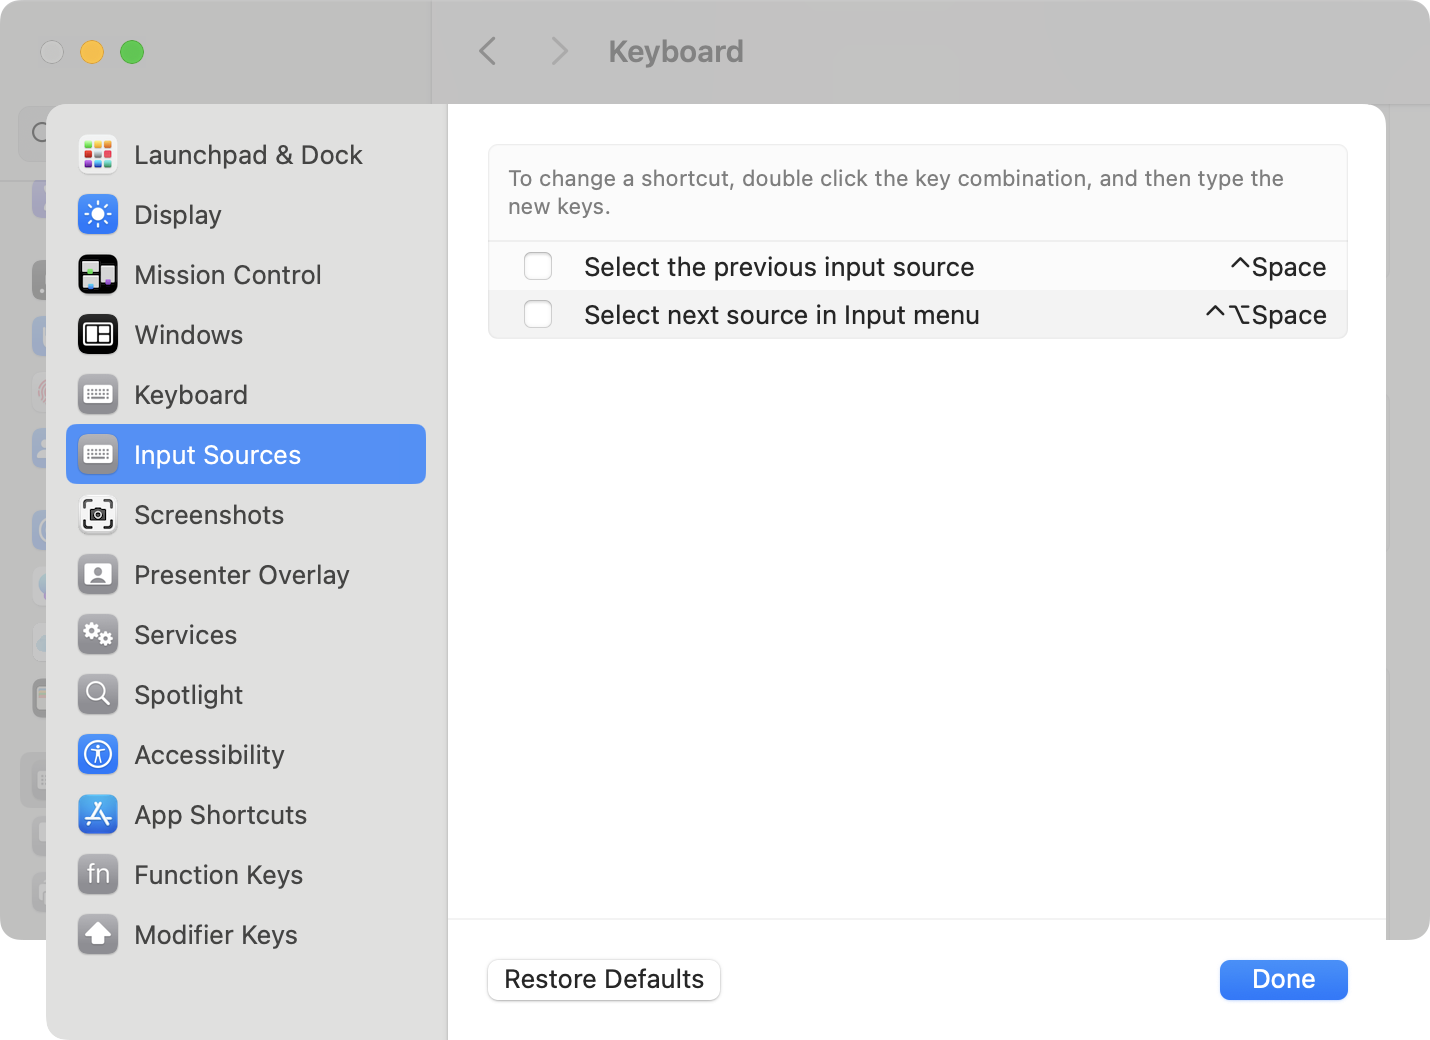Click the Services gears icon
This screenshot has width=1430, height=1040.
point(98,635)
